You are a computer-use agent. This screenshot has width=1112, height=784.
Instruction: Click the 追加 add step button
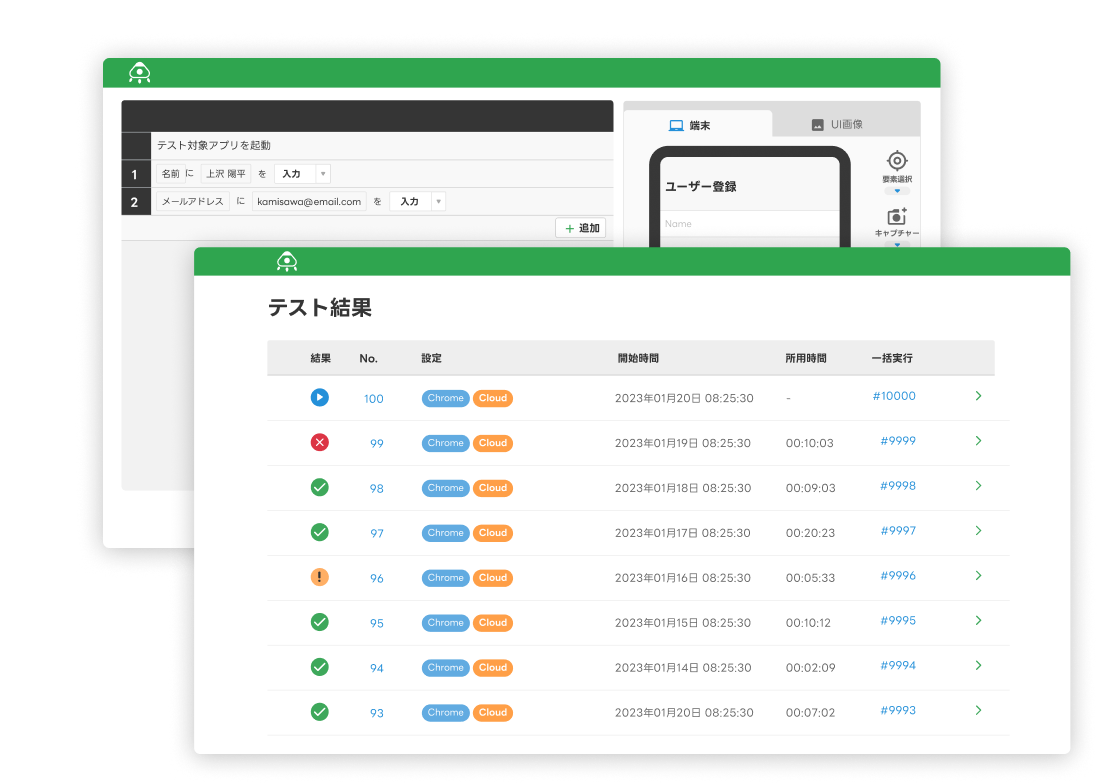point(581,228)
